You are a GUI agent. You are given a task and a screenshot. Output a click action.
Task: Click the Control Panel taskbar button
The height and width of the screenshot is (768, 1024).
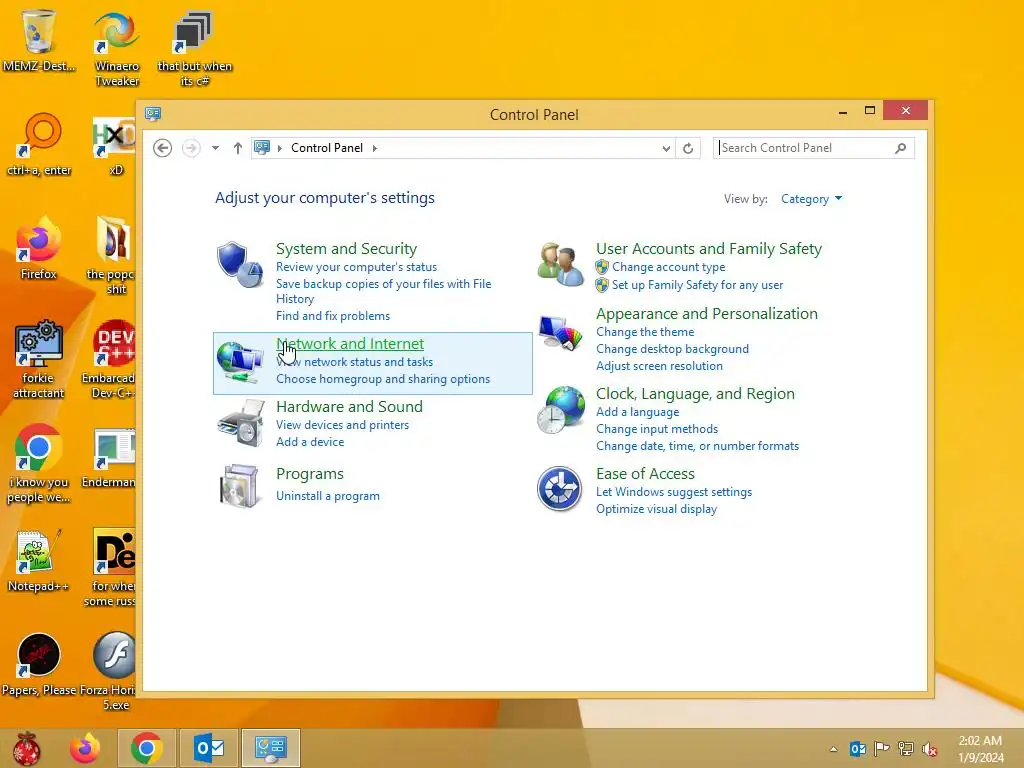pos(271,748)
